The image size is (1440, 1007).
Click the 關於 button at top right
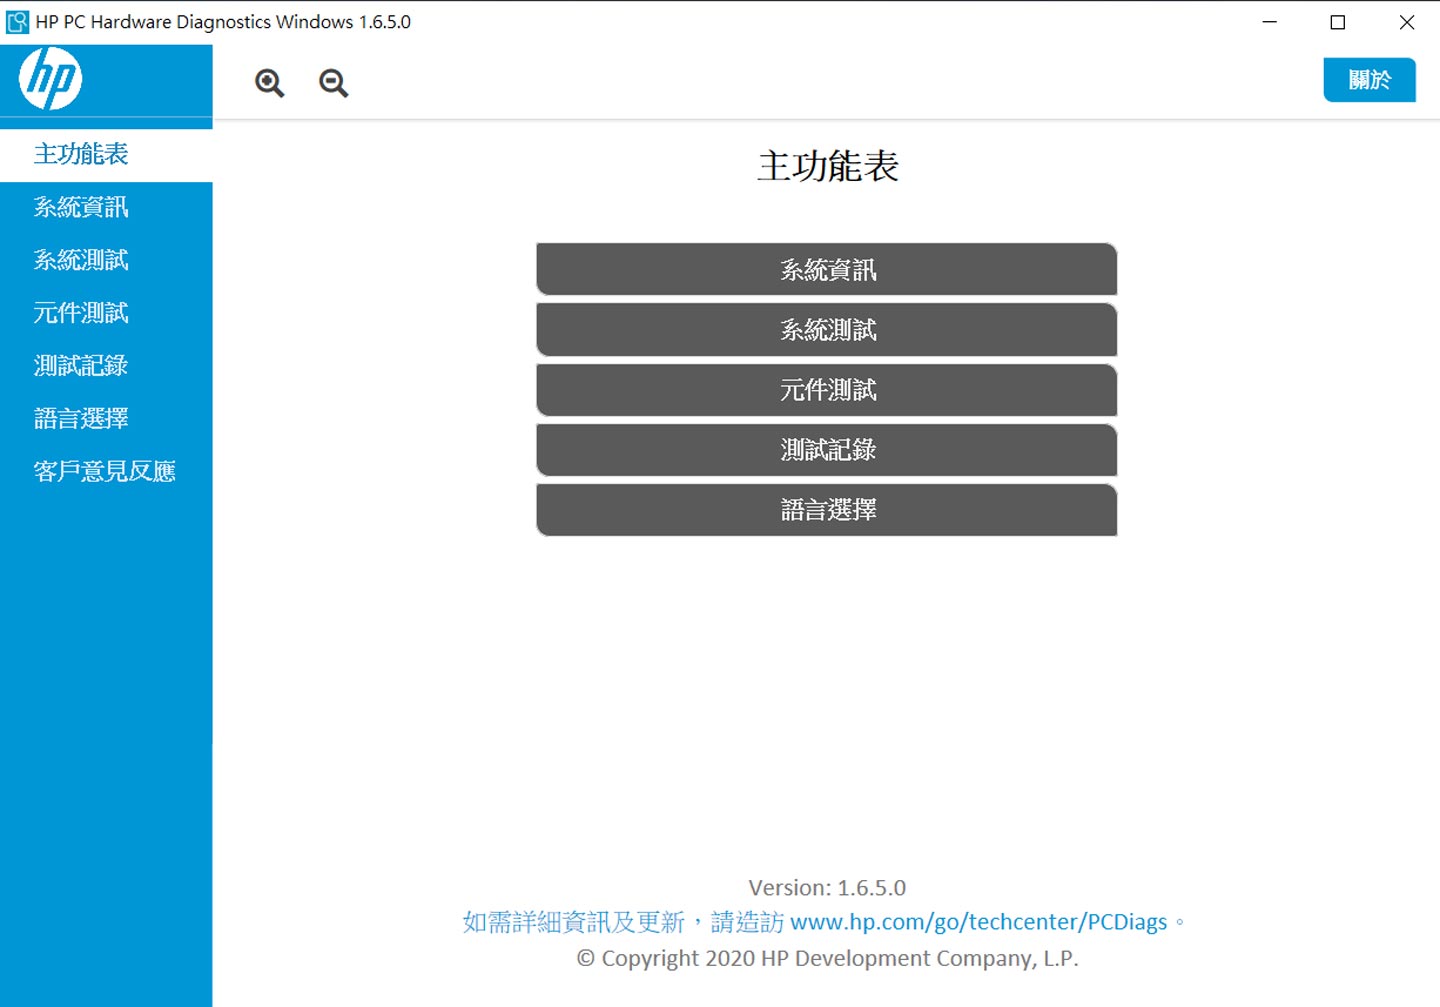(1369, 80)
